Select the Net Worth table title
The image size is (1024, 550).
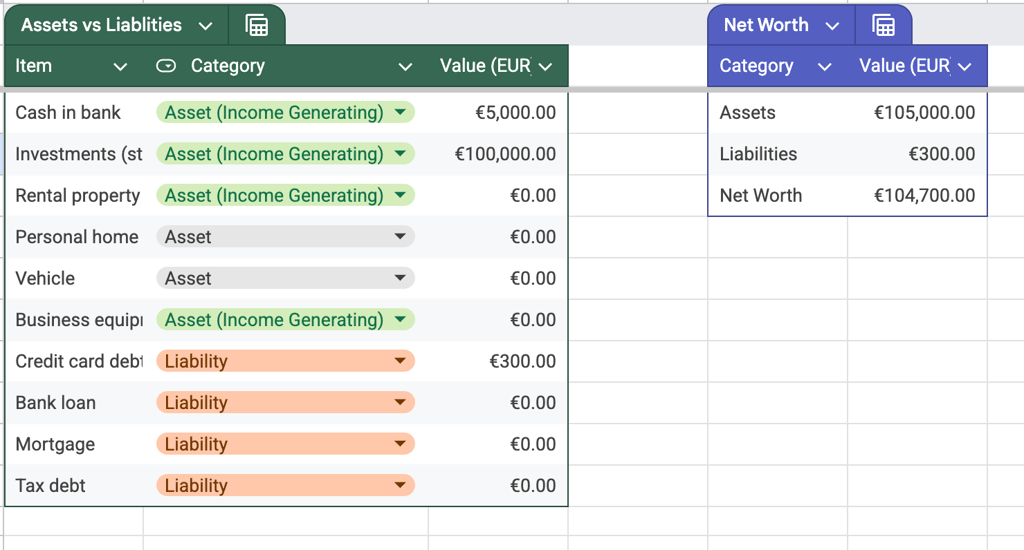[x=766, y=25]
